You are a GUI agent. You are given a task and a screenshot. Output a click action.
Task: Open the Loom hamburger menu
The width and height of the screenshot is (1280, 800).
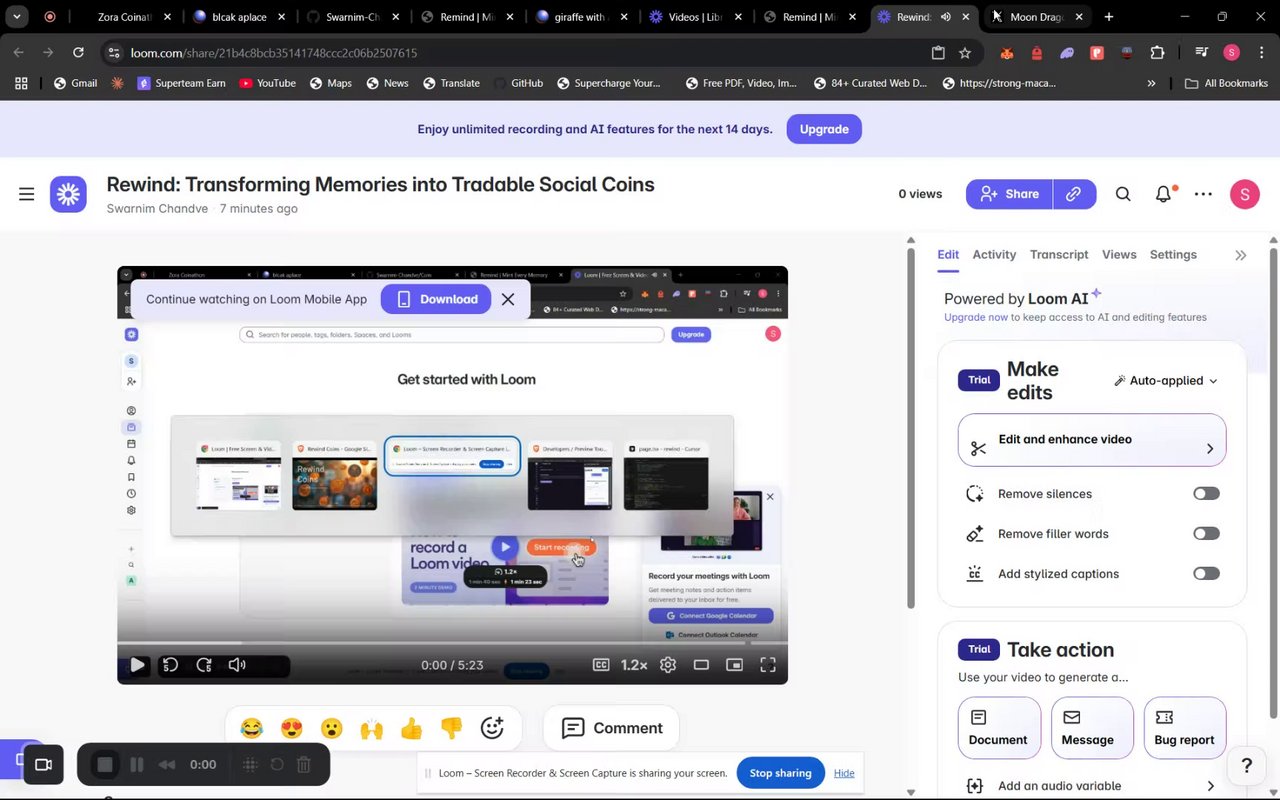[x=27, y=194]
